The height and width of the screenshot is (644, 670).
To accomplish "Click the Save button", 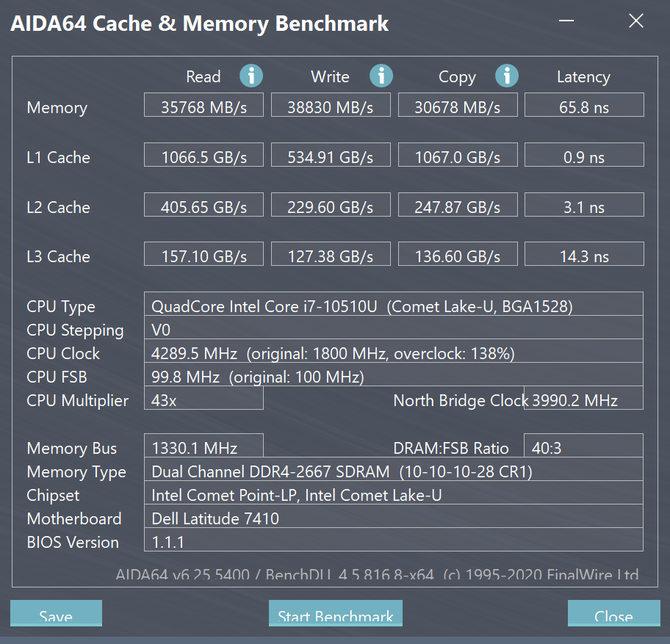I will tap(56, 614).
